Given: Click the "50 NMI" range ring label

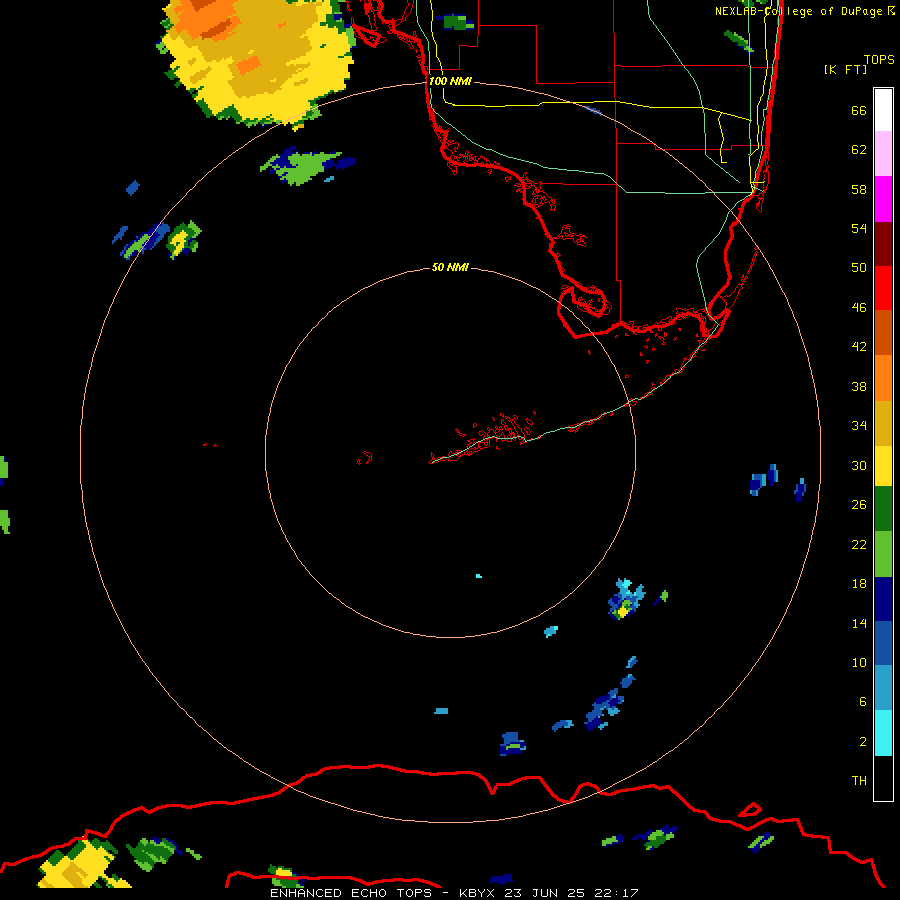Looking at the screenshot, I should pos(450,267).
